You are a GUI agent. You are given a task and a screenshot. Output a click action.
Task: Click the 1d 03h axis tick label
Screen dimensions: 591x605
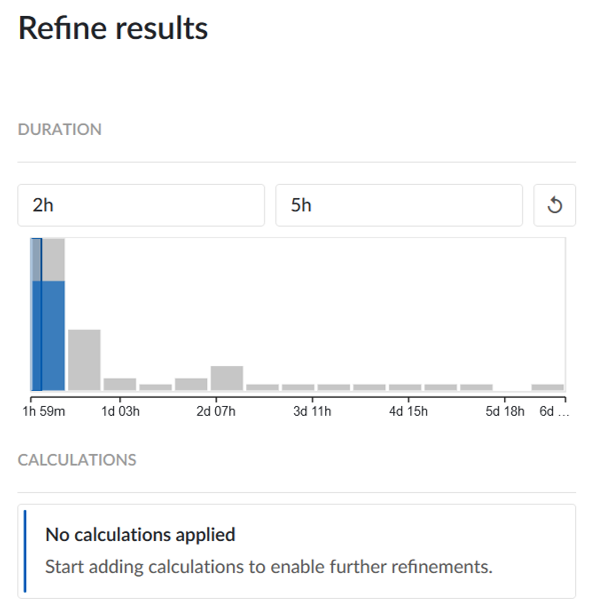pyautogui.click(x=120, y=411)
